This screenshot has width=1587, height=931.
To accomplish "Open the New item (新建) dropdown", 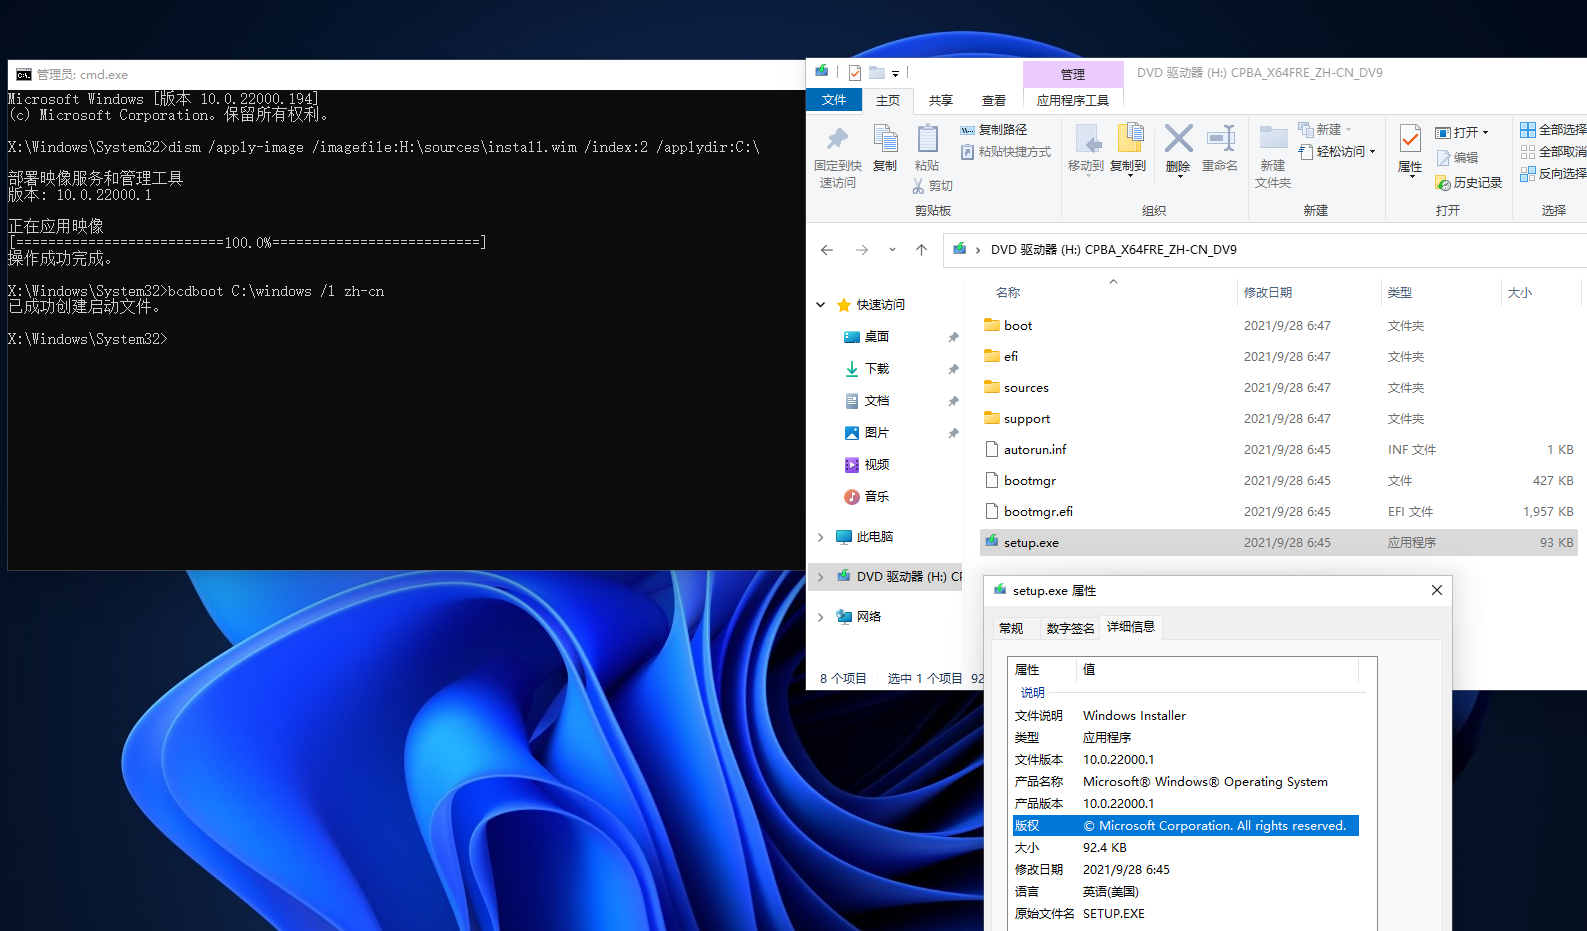I will tap(1326, 130).
